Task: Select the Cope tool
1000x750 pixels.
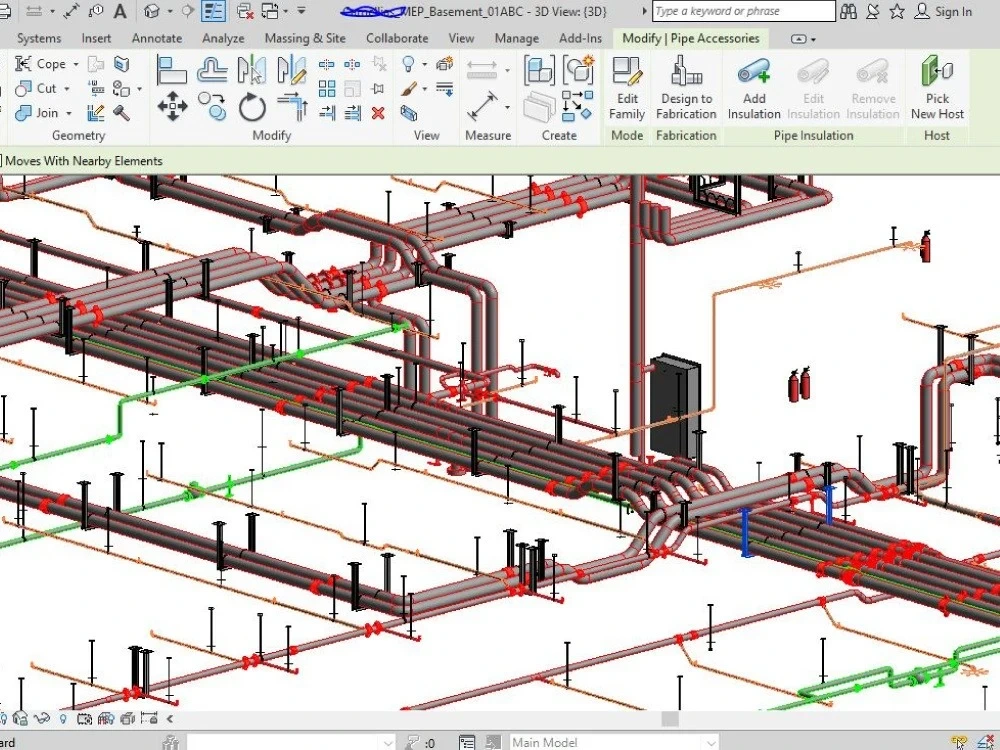Action: pyautogui.click(x=41, y=64)
